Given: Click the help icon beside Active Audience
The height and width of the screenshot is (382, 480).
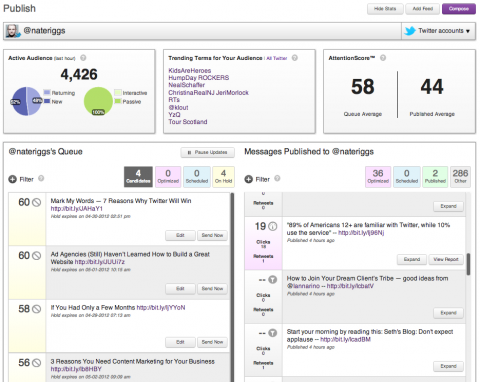Looking at the screenshot, I should click(83, 58).
